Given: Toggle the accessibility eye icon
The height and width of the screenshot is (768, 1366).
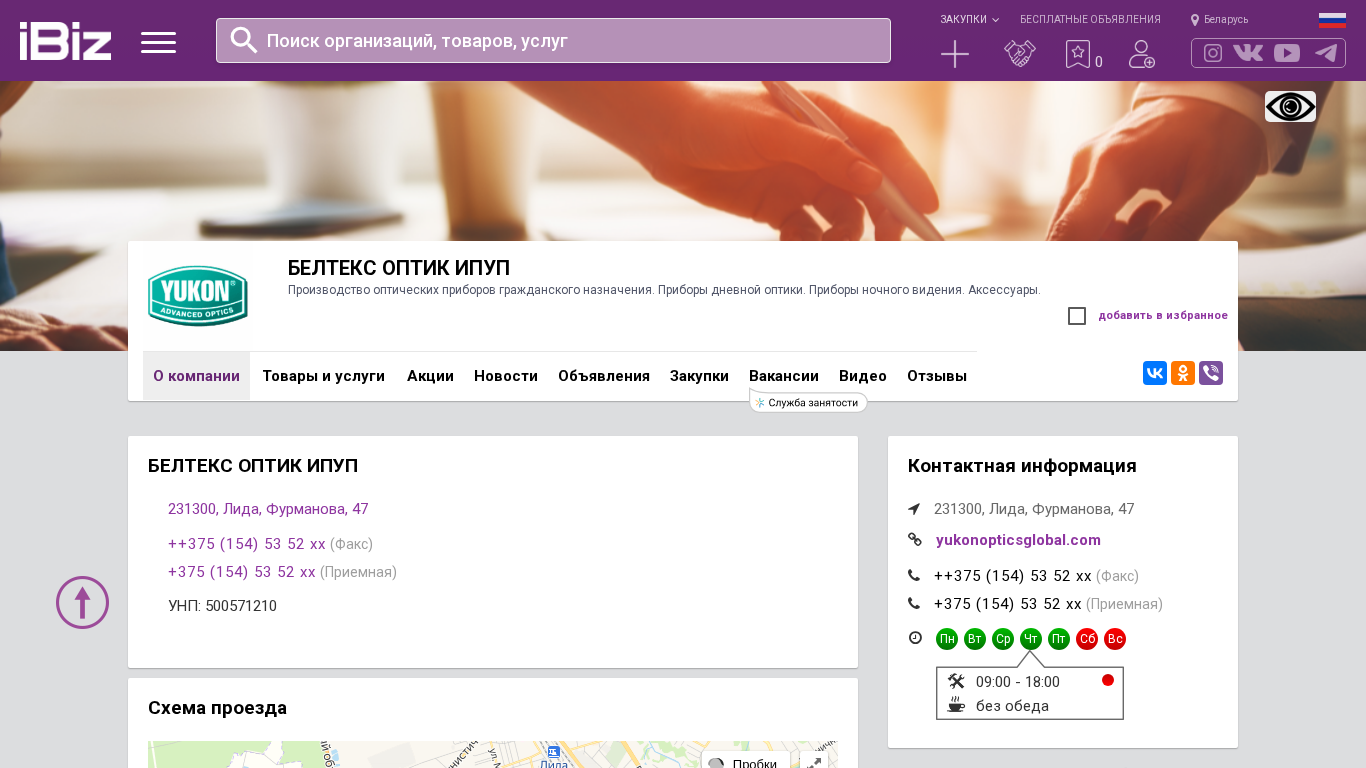Looking at the screenshot, I should [x=1290, y=107].
